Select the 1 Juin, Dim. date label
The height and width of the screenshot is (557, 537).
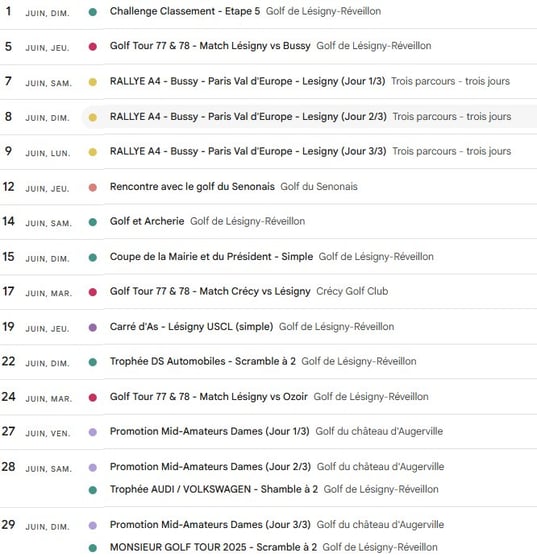pos(37,12)
